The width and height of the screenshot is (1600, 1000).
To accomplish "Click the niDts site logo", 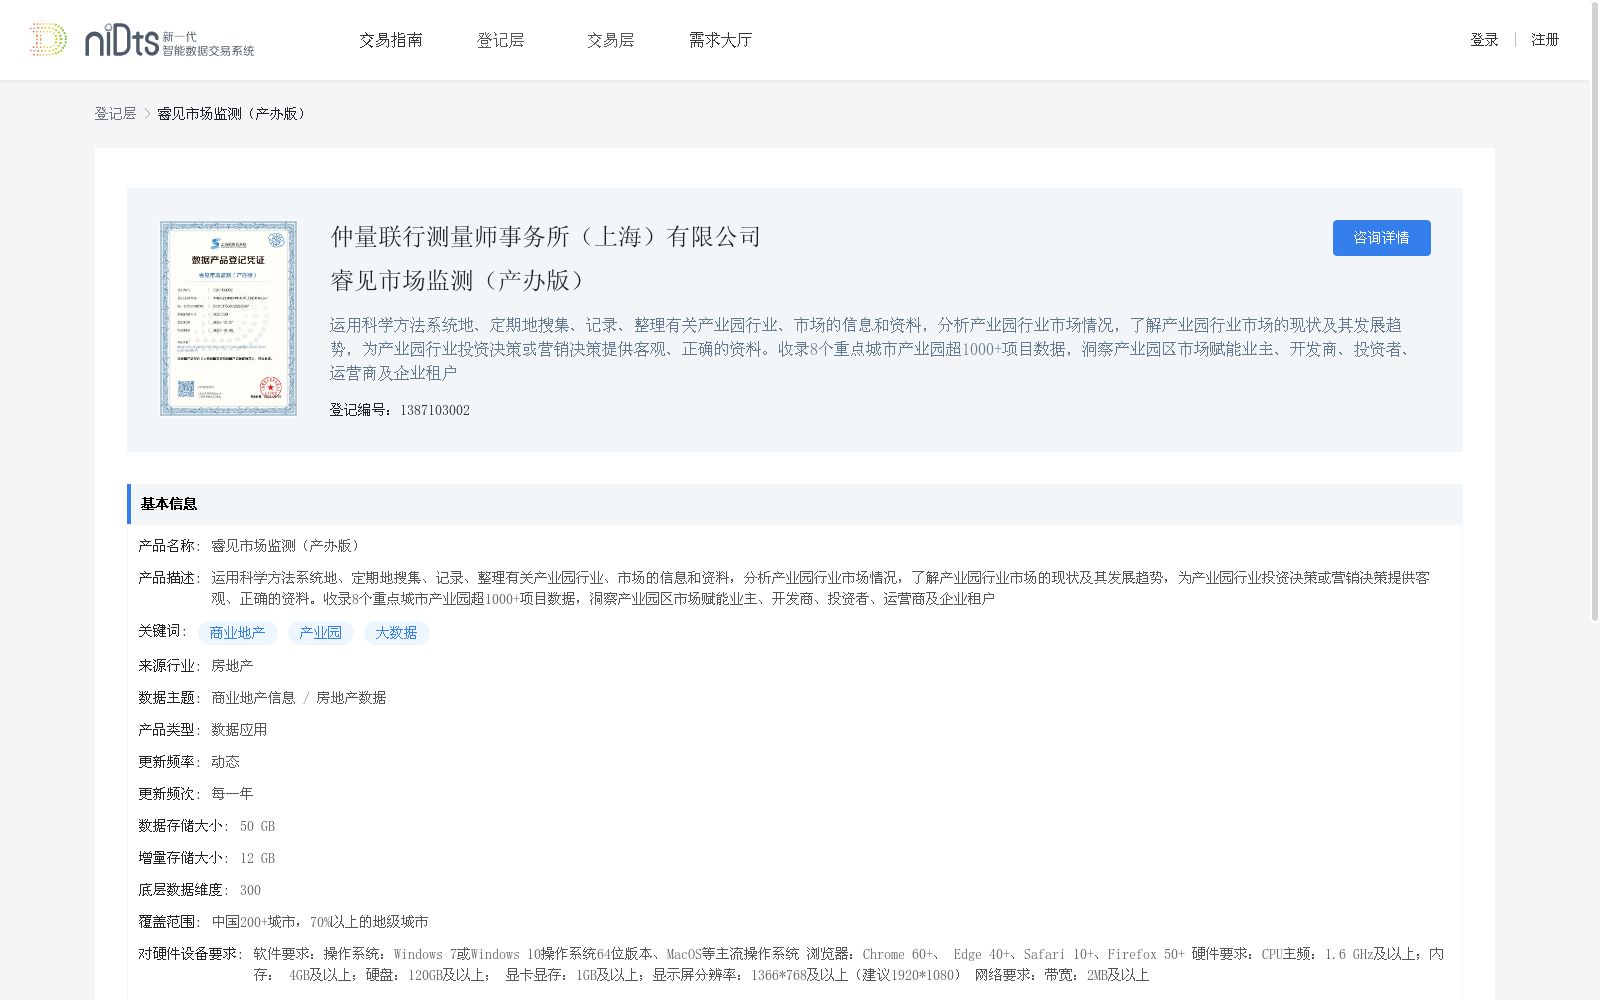I will (x=142, y=40).
